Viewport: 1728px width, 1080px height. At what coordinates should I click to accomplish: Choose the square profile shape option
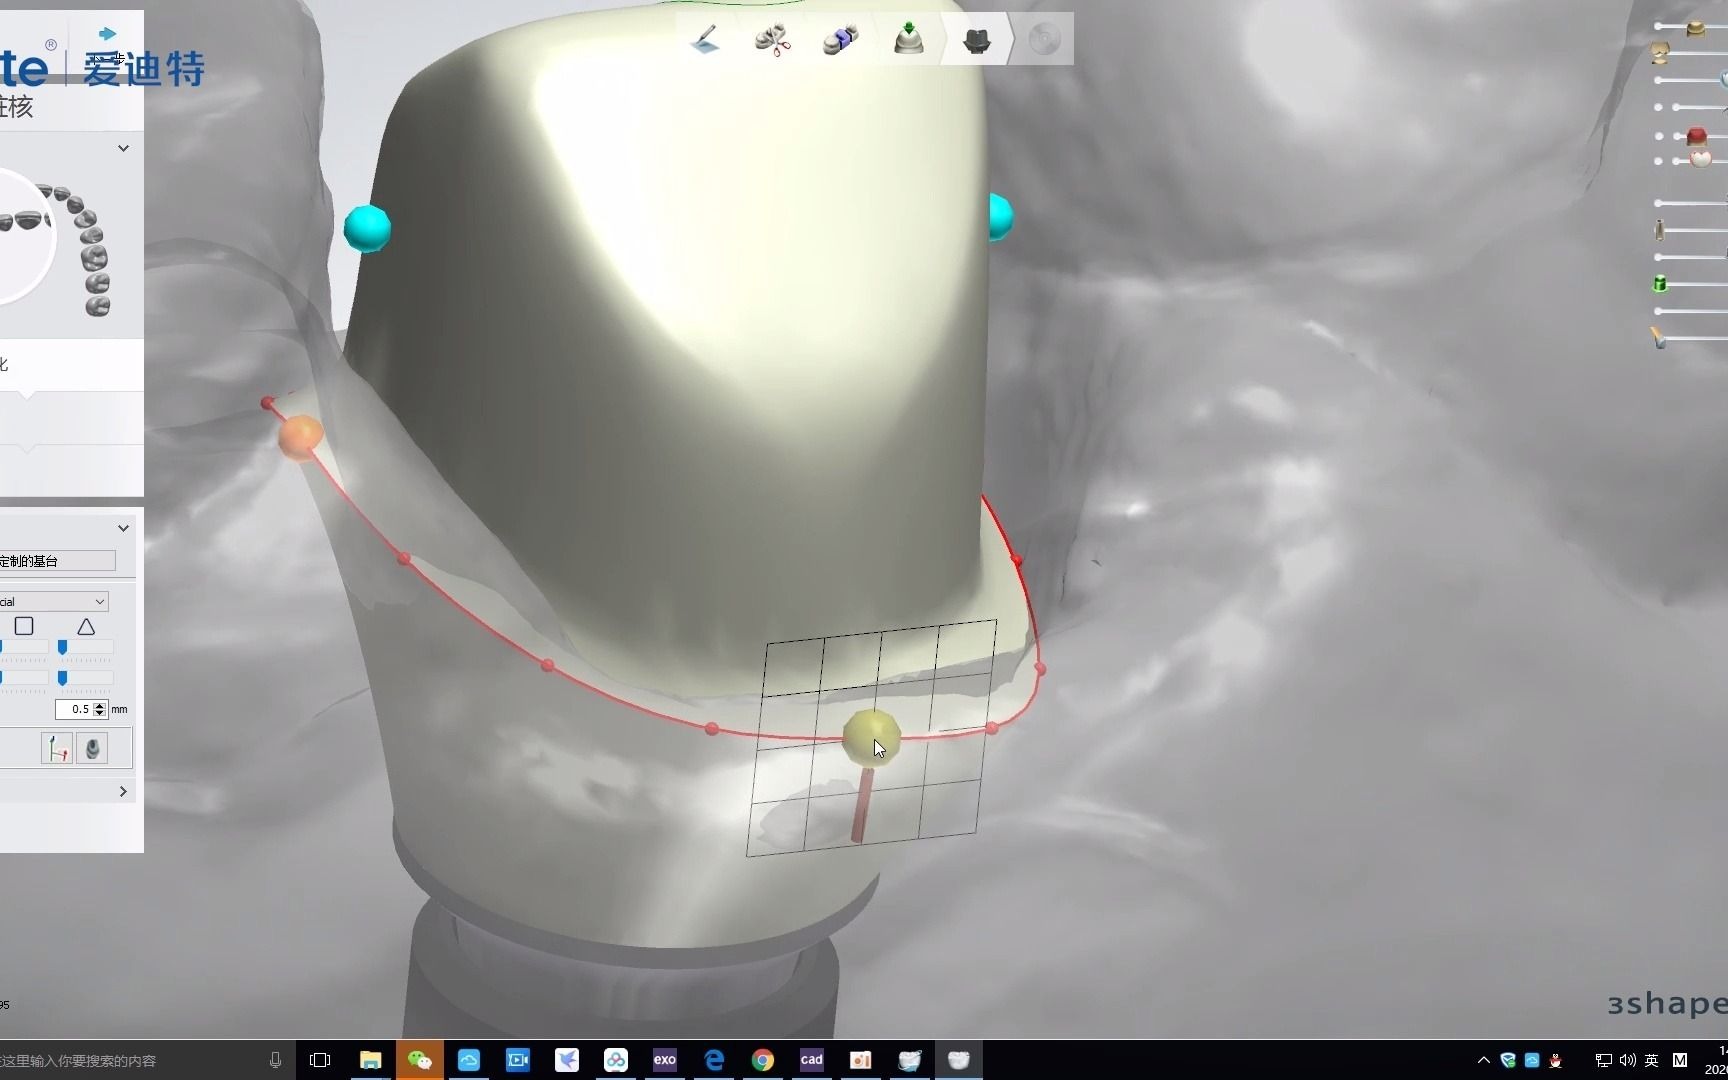24,626
